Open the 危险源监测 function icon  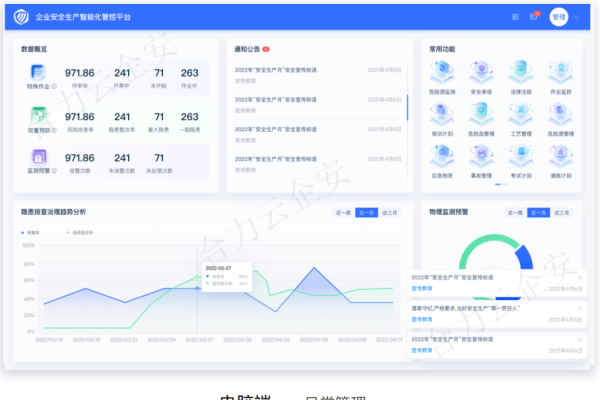click(x=442, y=72)
